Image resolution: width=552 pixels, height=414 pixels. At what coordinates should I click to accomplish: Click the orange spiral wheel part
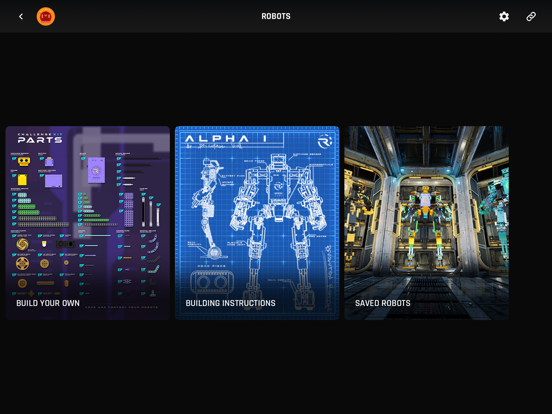pyautogui.click(x=22, y=244)
